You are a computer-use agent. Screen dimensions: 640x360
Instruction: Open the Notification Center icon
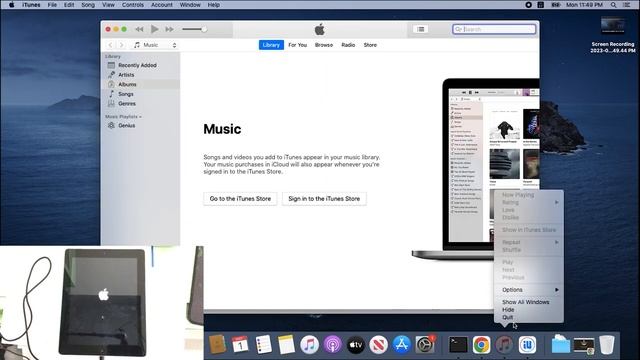[x=627, y=5]
